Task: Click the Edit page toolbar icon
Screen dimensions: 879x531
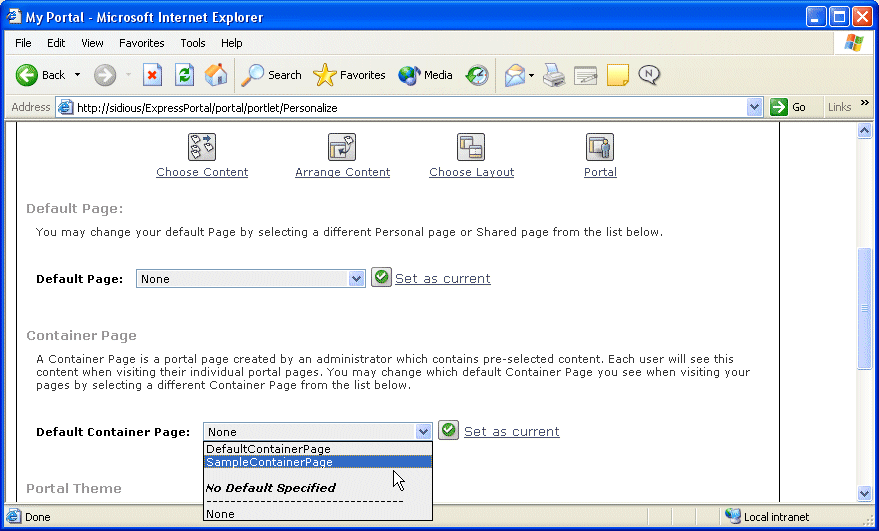Action: coord(585,75)
